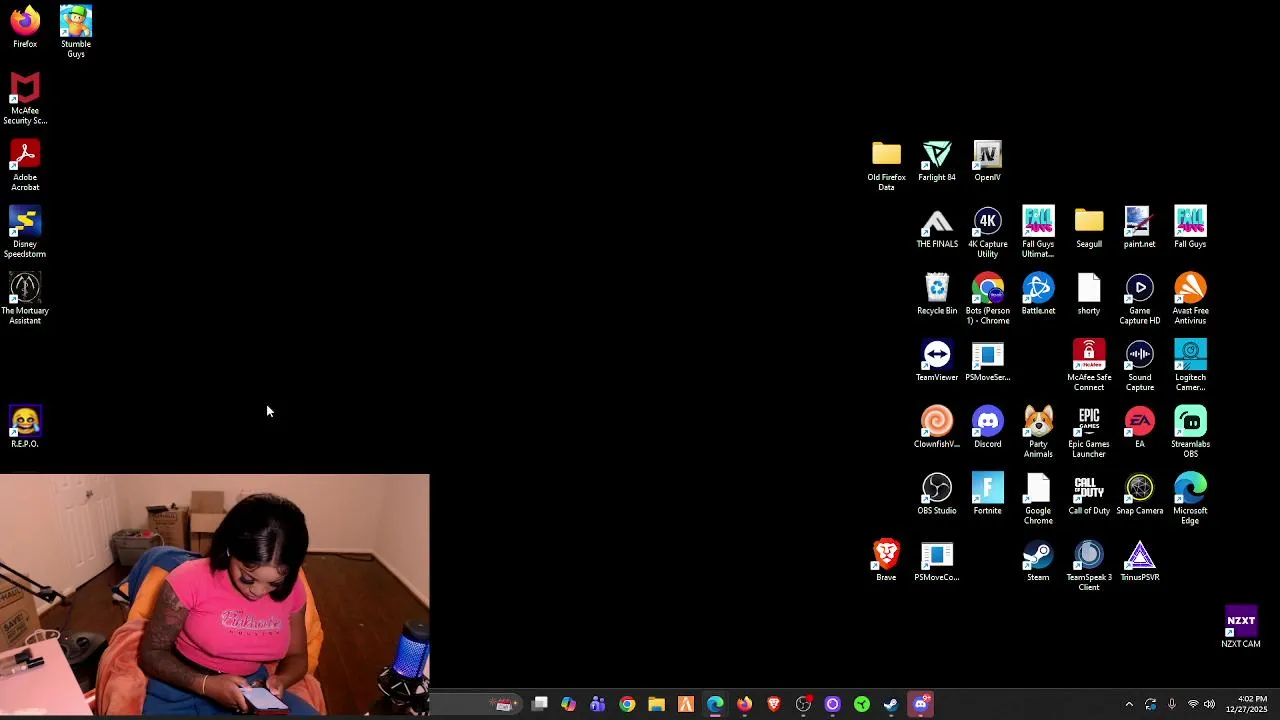Open File Explorer from the taskbar
1280x720 pixels.
pyautogui.click(x=657, y=704)
